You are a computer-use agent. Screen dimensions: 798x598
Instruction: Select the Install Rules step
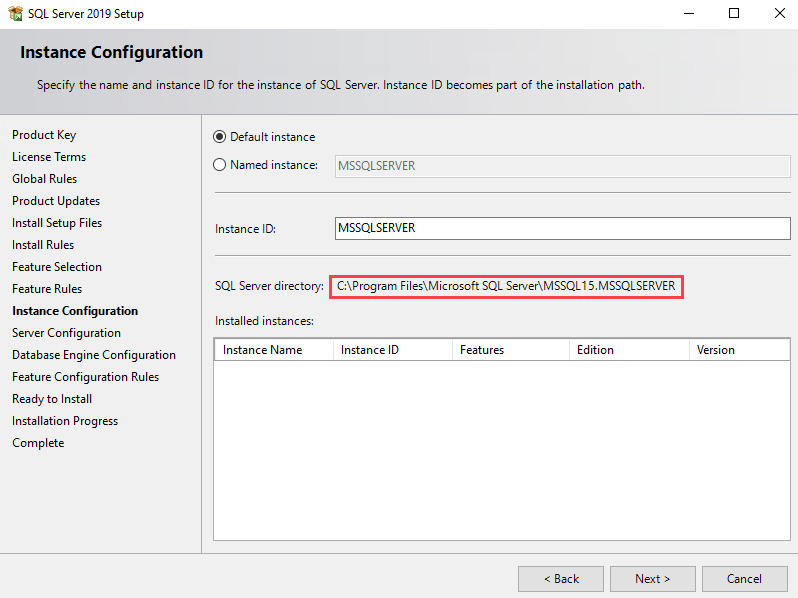click(43, 245)
